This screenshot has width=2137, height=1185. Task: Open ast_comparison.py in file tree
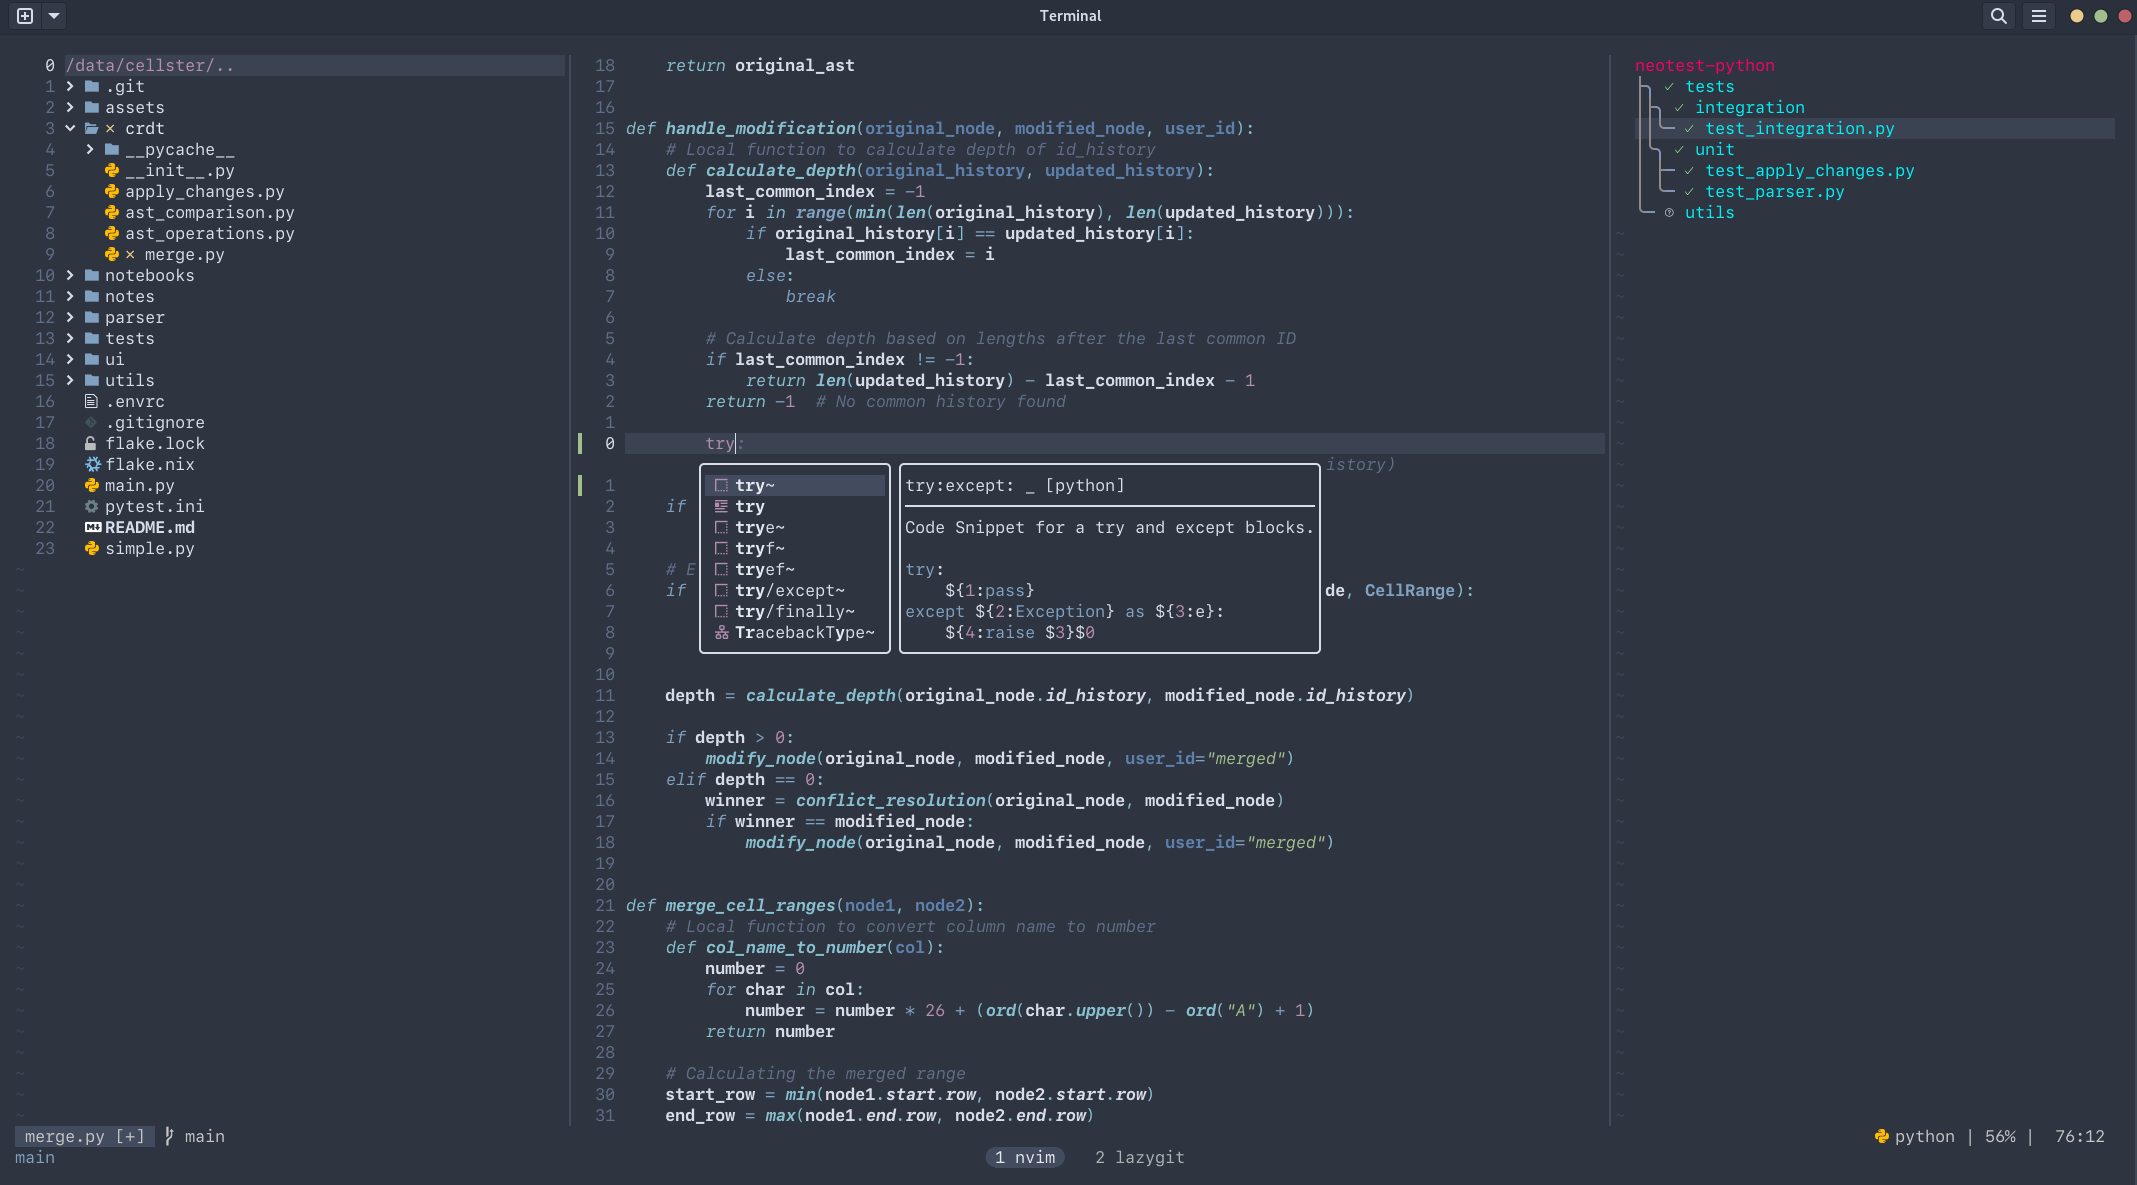(209, 212)
